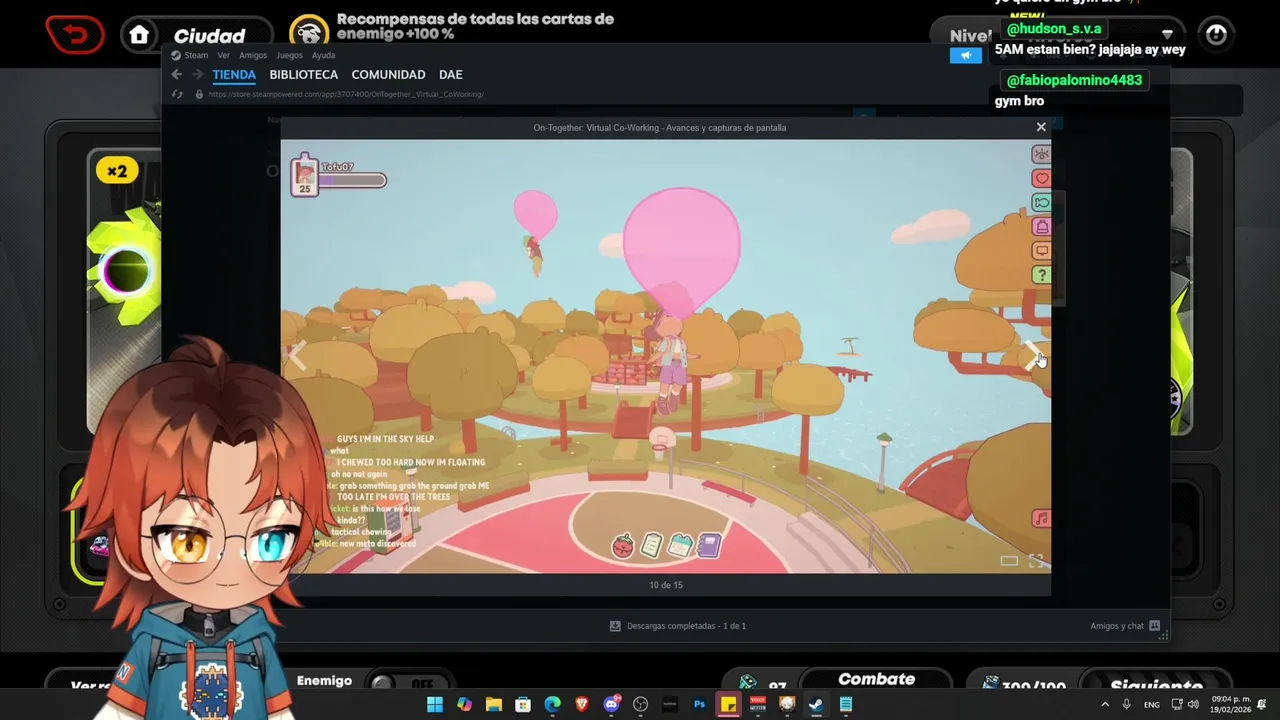The height and width of the screenshot is (720, 1280).
Task: Click Steam's forward navigation arrow
Action: (197, 74)
